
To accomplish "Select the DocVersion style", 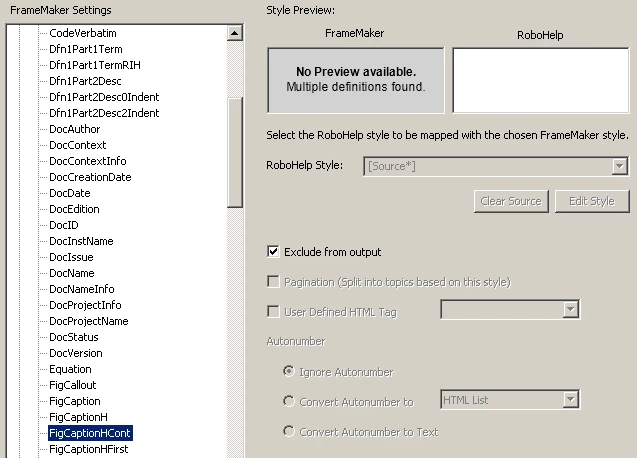I will [x=76, y=353].
